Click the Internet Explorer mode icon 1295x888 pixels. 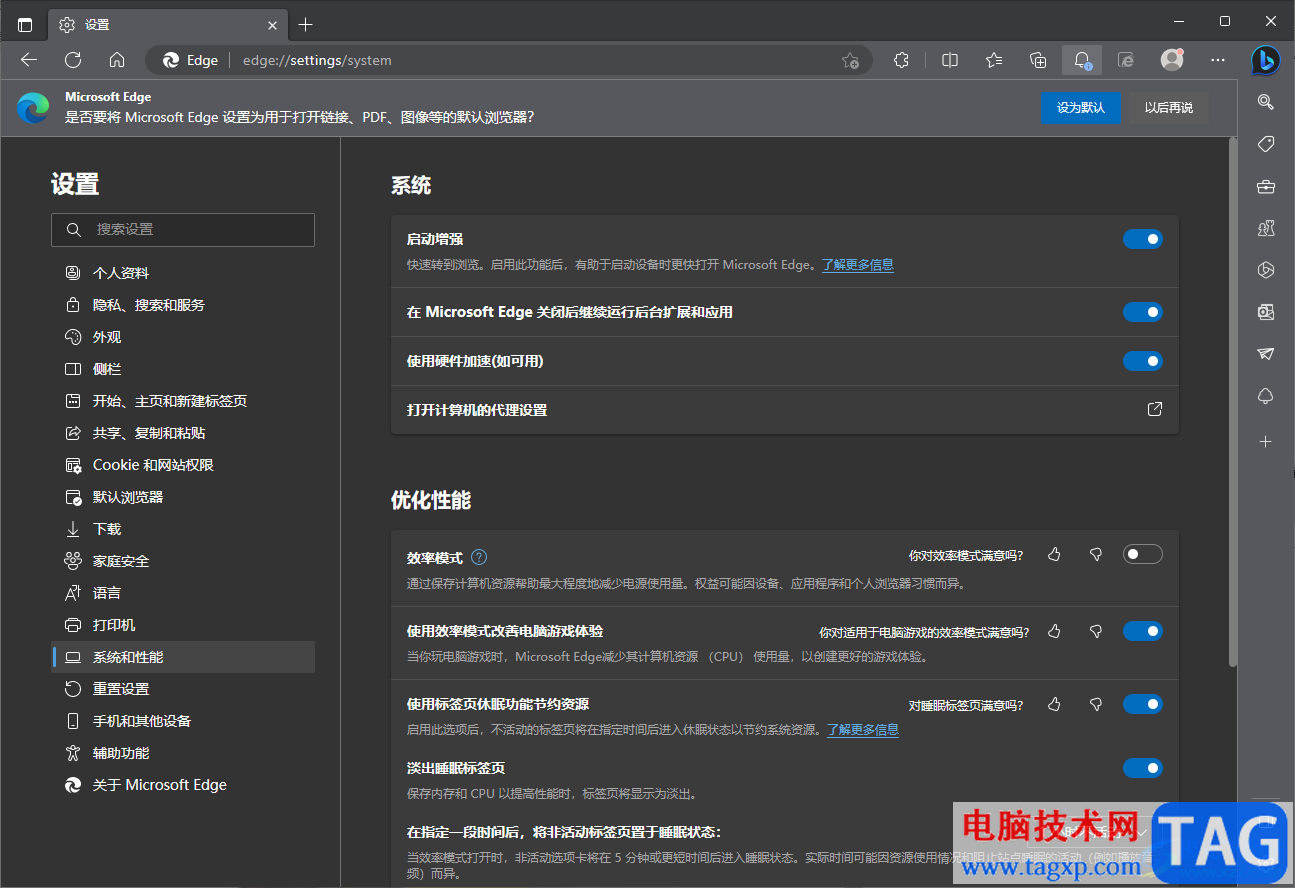1126,60
